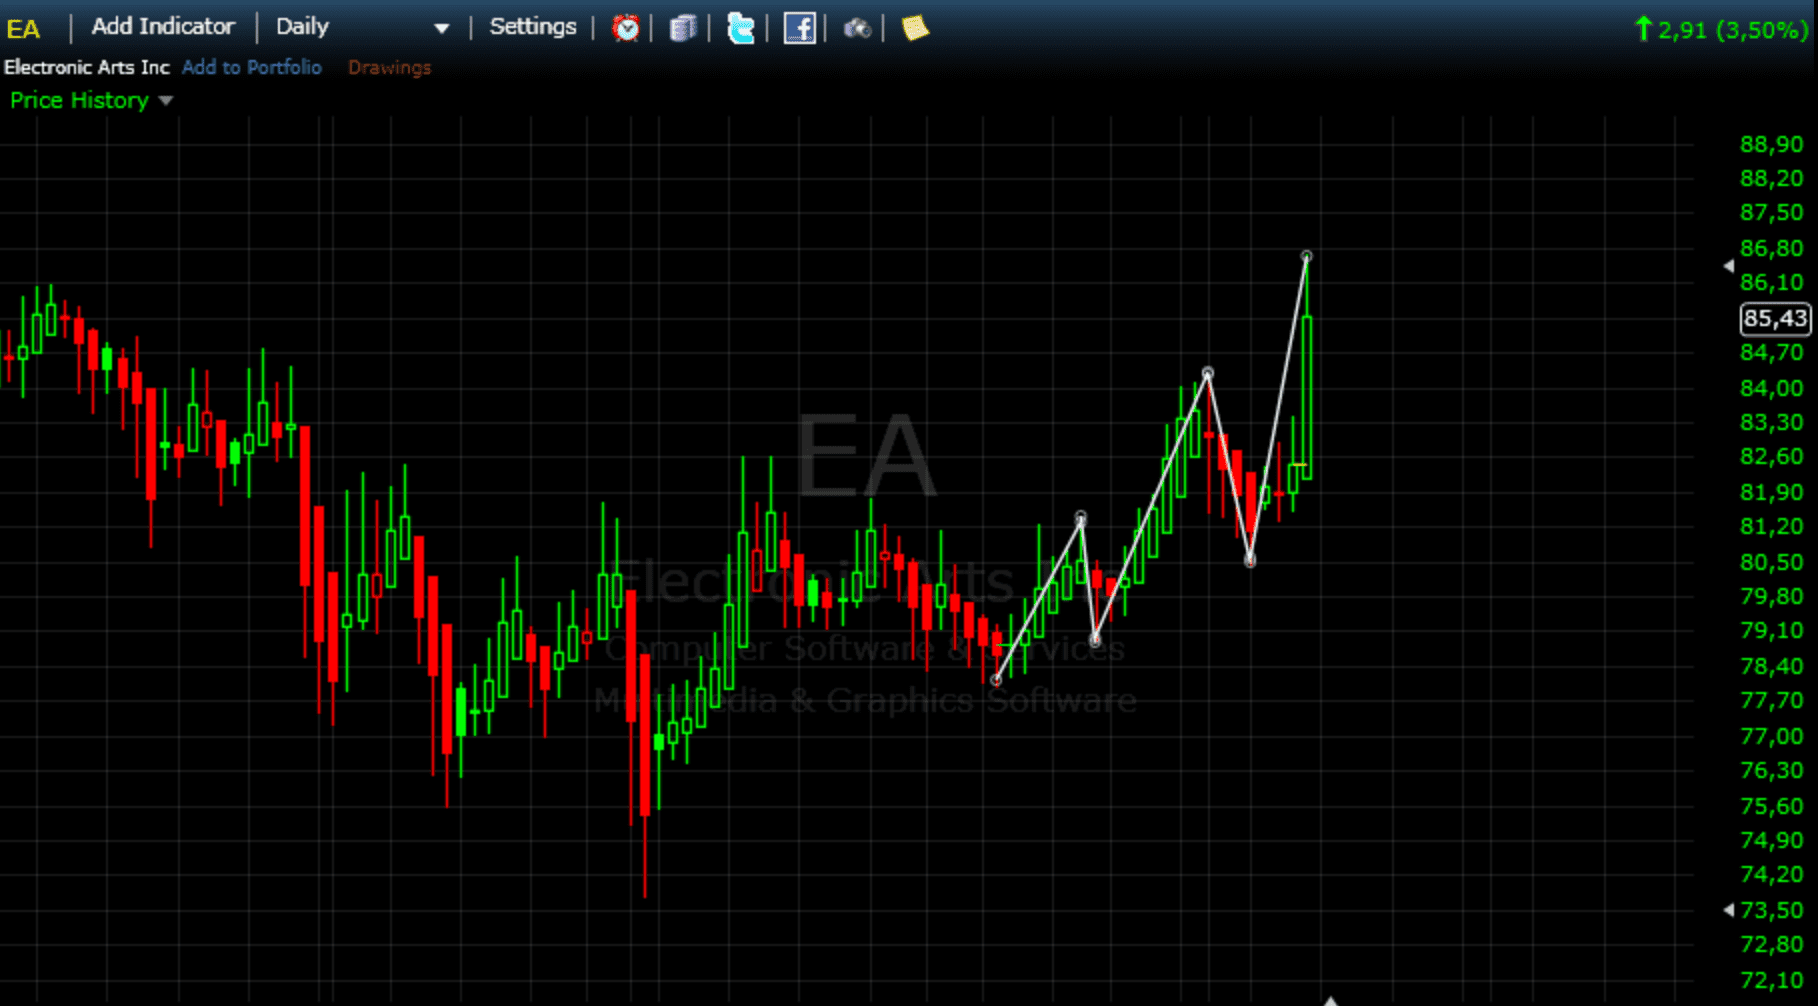Open the Drawings link
The height and width of the screenshot is (1006, 1818).
pyautogui.click(x=390, y=67)
